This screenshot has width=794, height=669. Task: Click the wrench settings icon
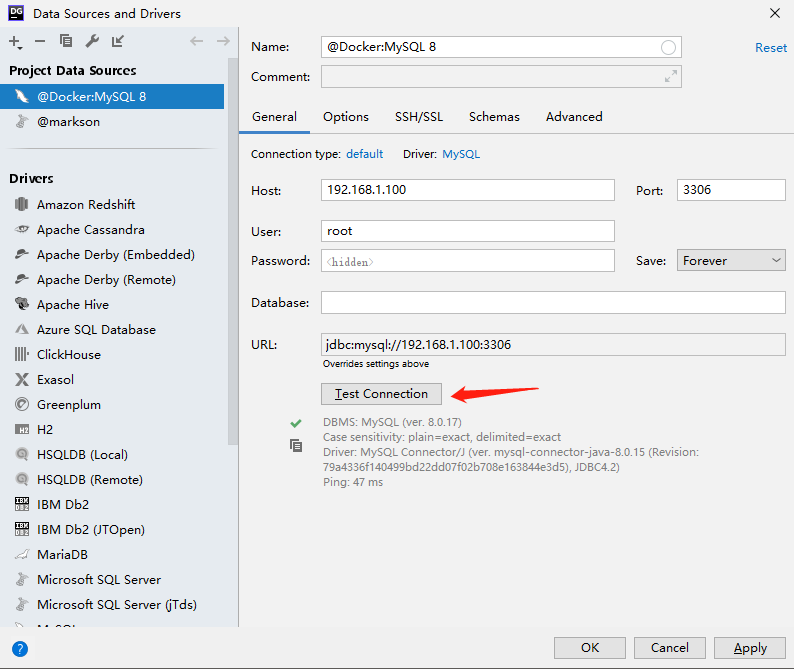click(x=92, y=41)
